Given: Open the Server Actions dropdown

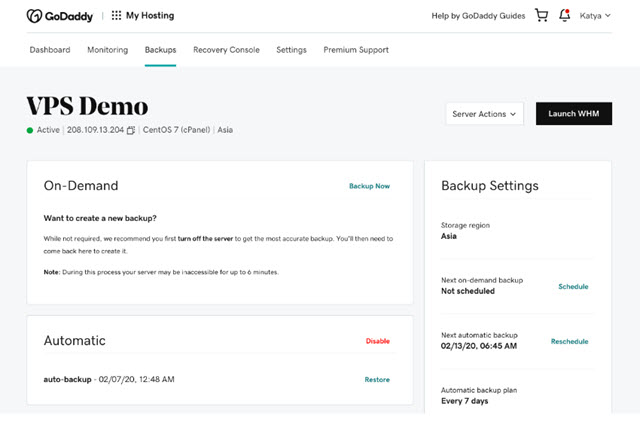Looking at the screenshot, I should click(484, 114).
